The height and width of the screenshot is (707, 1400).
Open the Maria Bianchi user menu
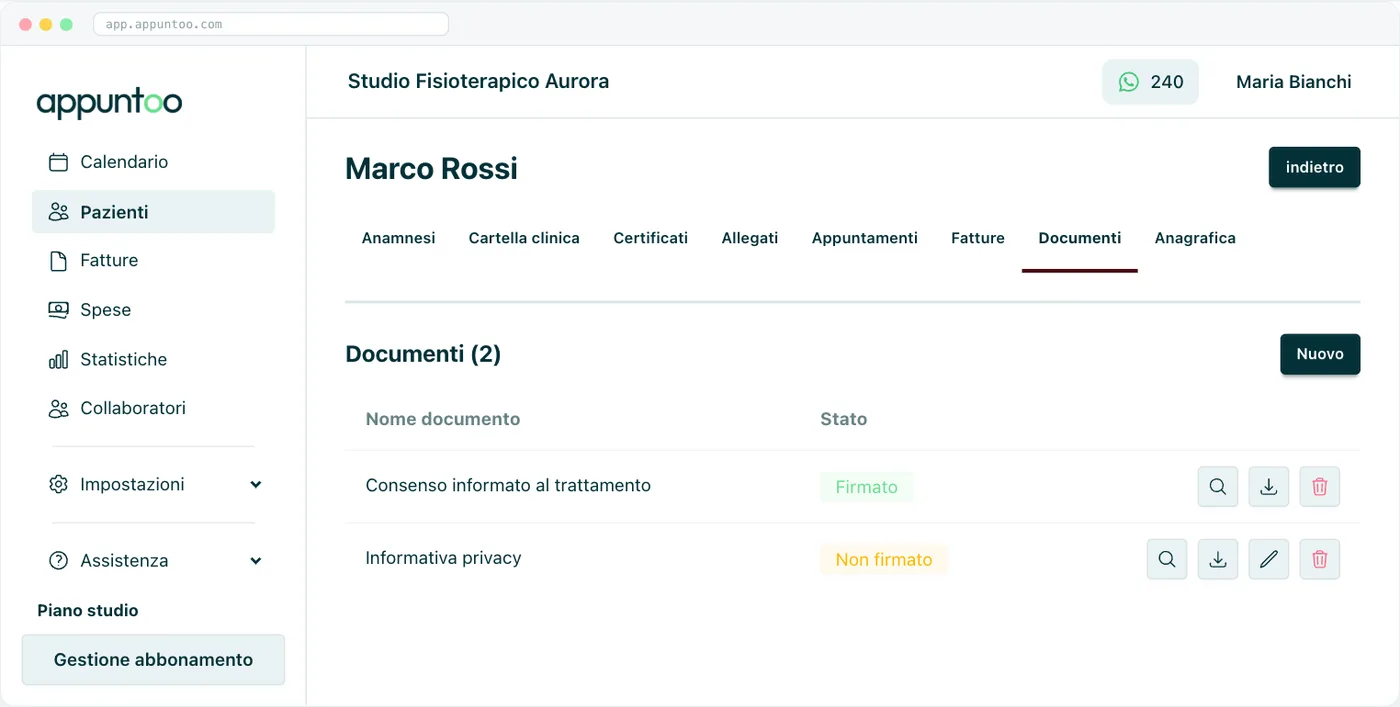pos(1294,82)
